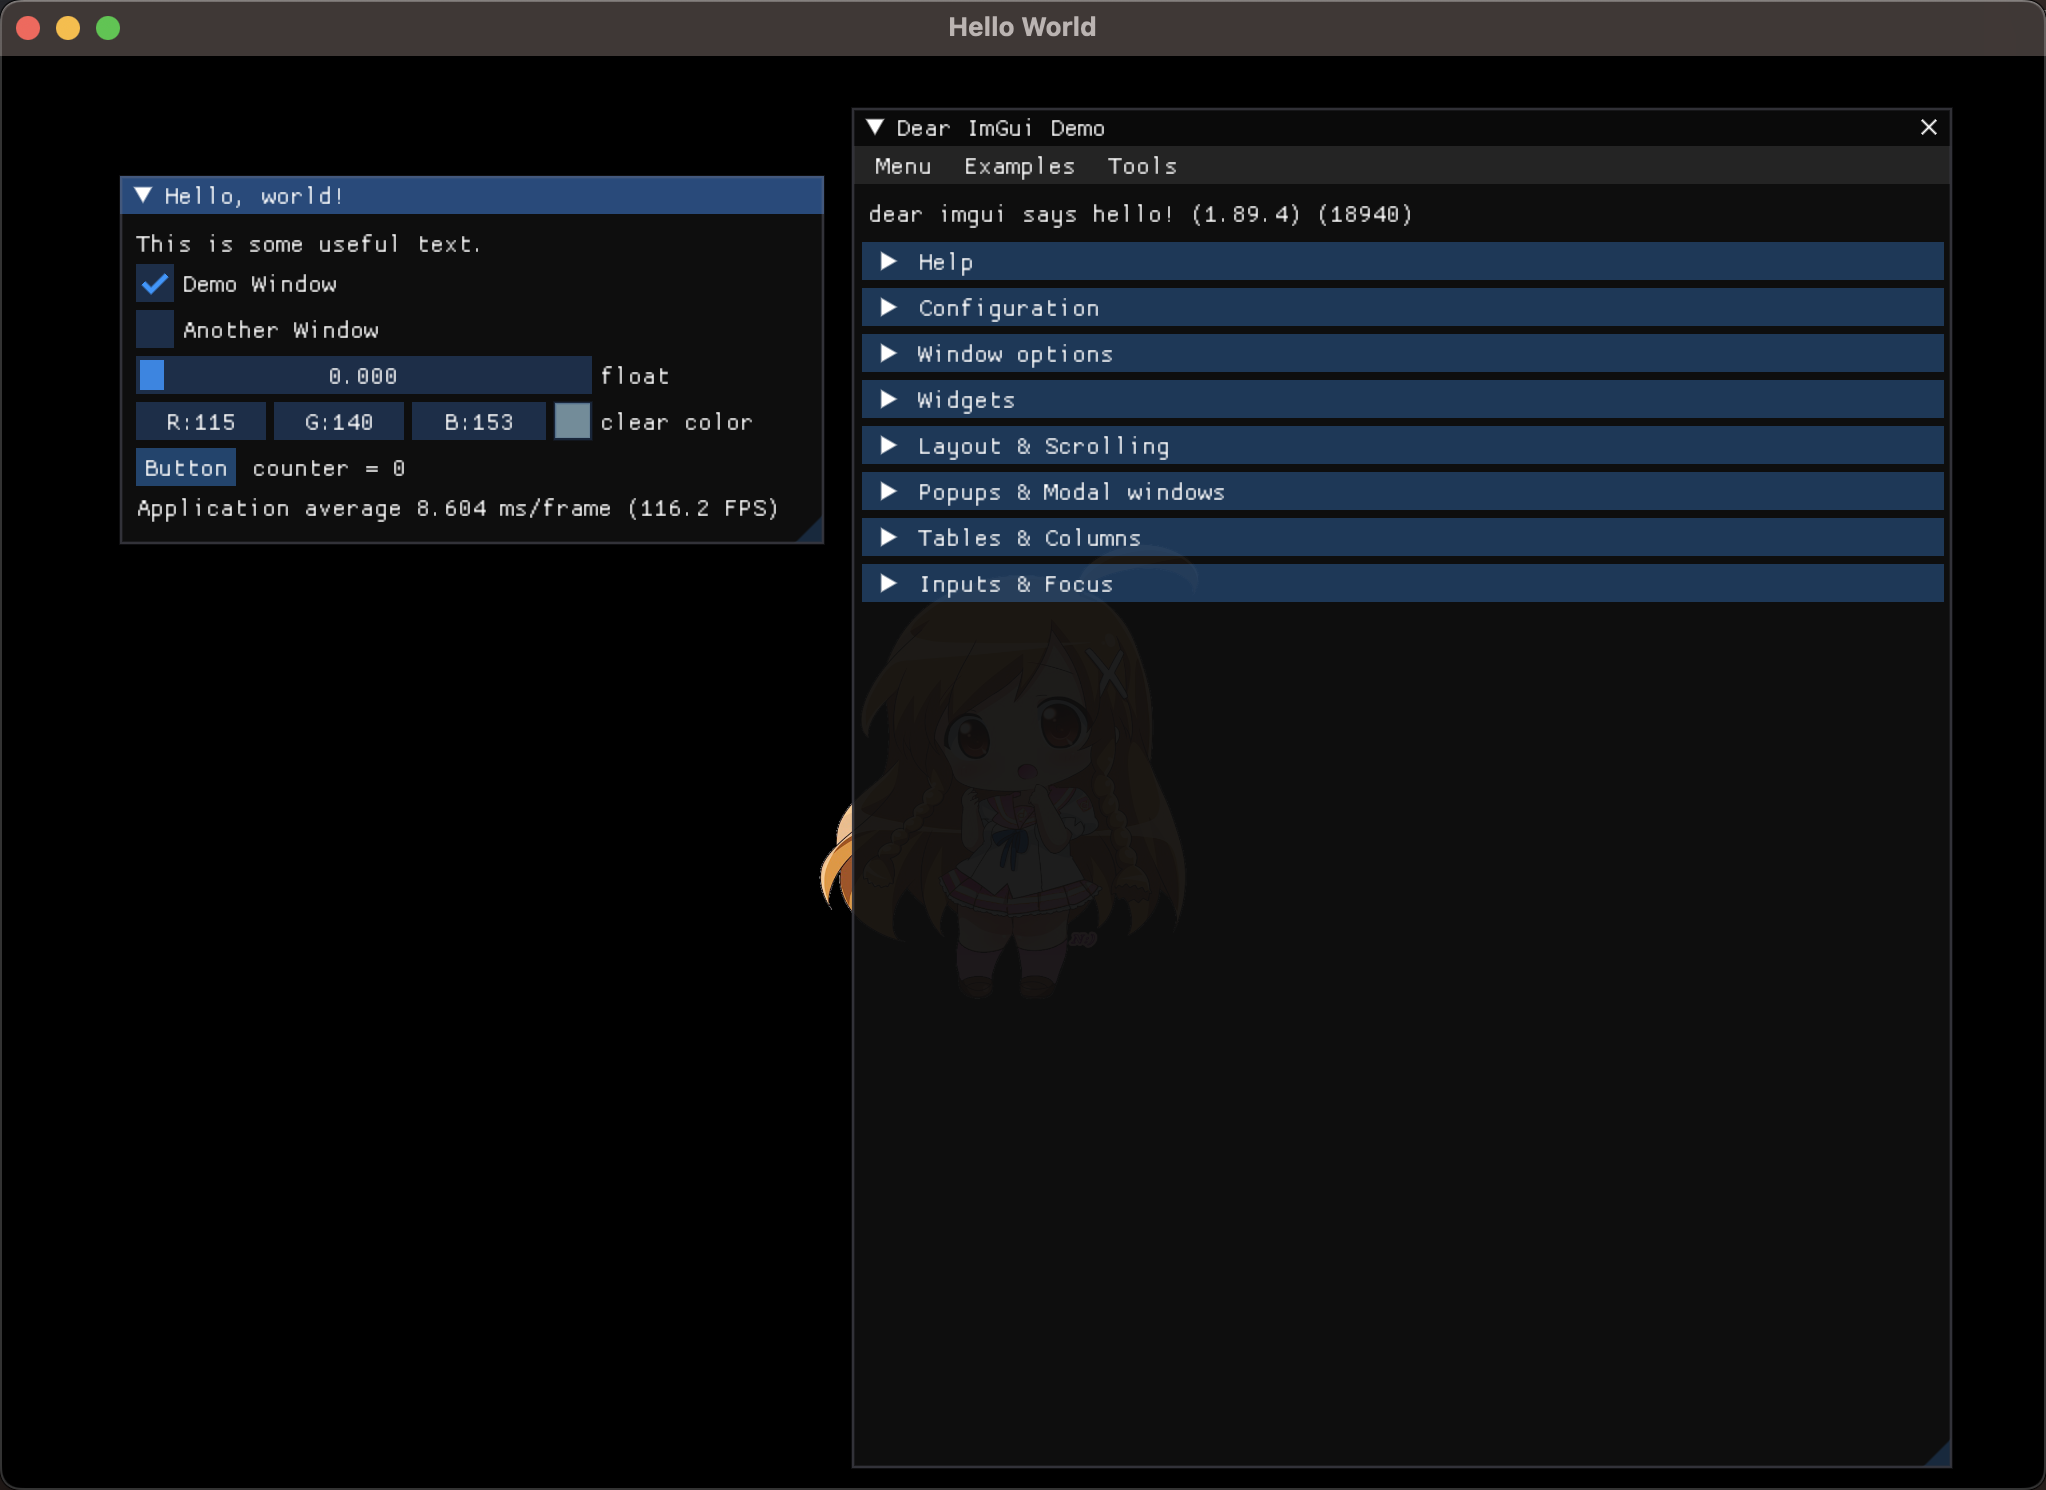
Task: Open the clear color swatch picker
Action: click(x=572, y=422)
